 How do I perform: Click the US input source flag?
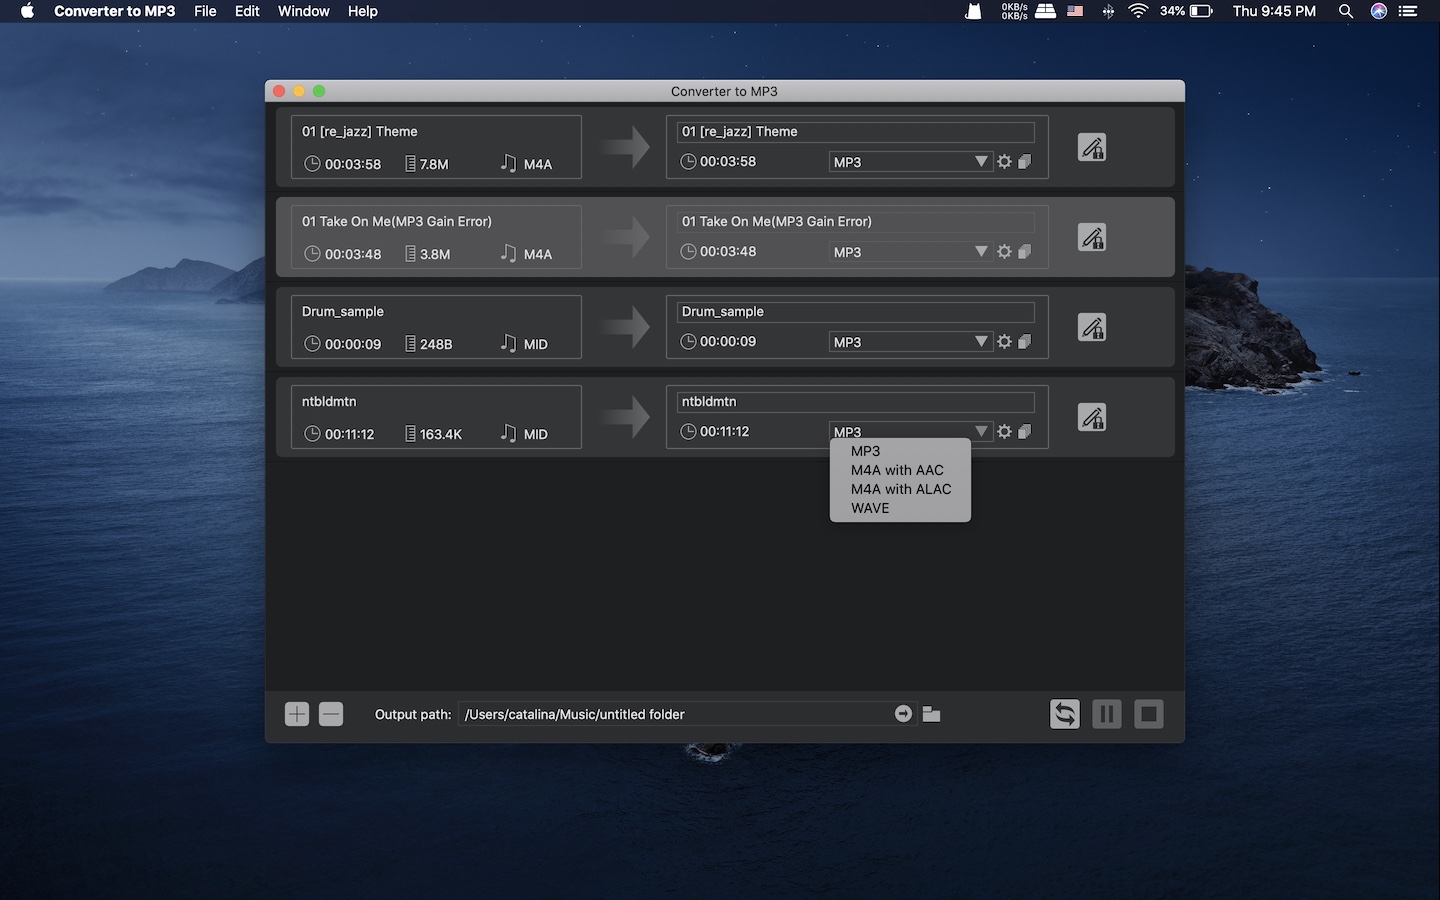pyautogui.click(x=1075, y=11)
